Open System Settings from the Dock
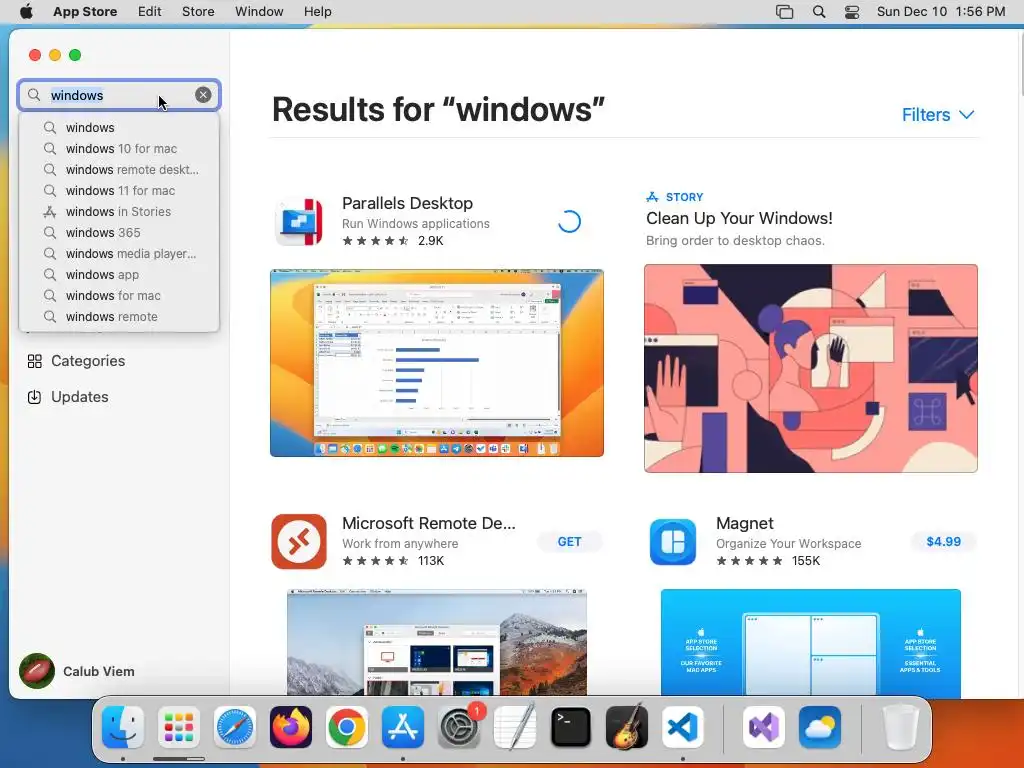Image resolution: width=1024 pixels, height=768 pixels. [459, 727]
